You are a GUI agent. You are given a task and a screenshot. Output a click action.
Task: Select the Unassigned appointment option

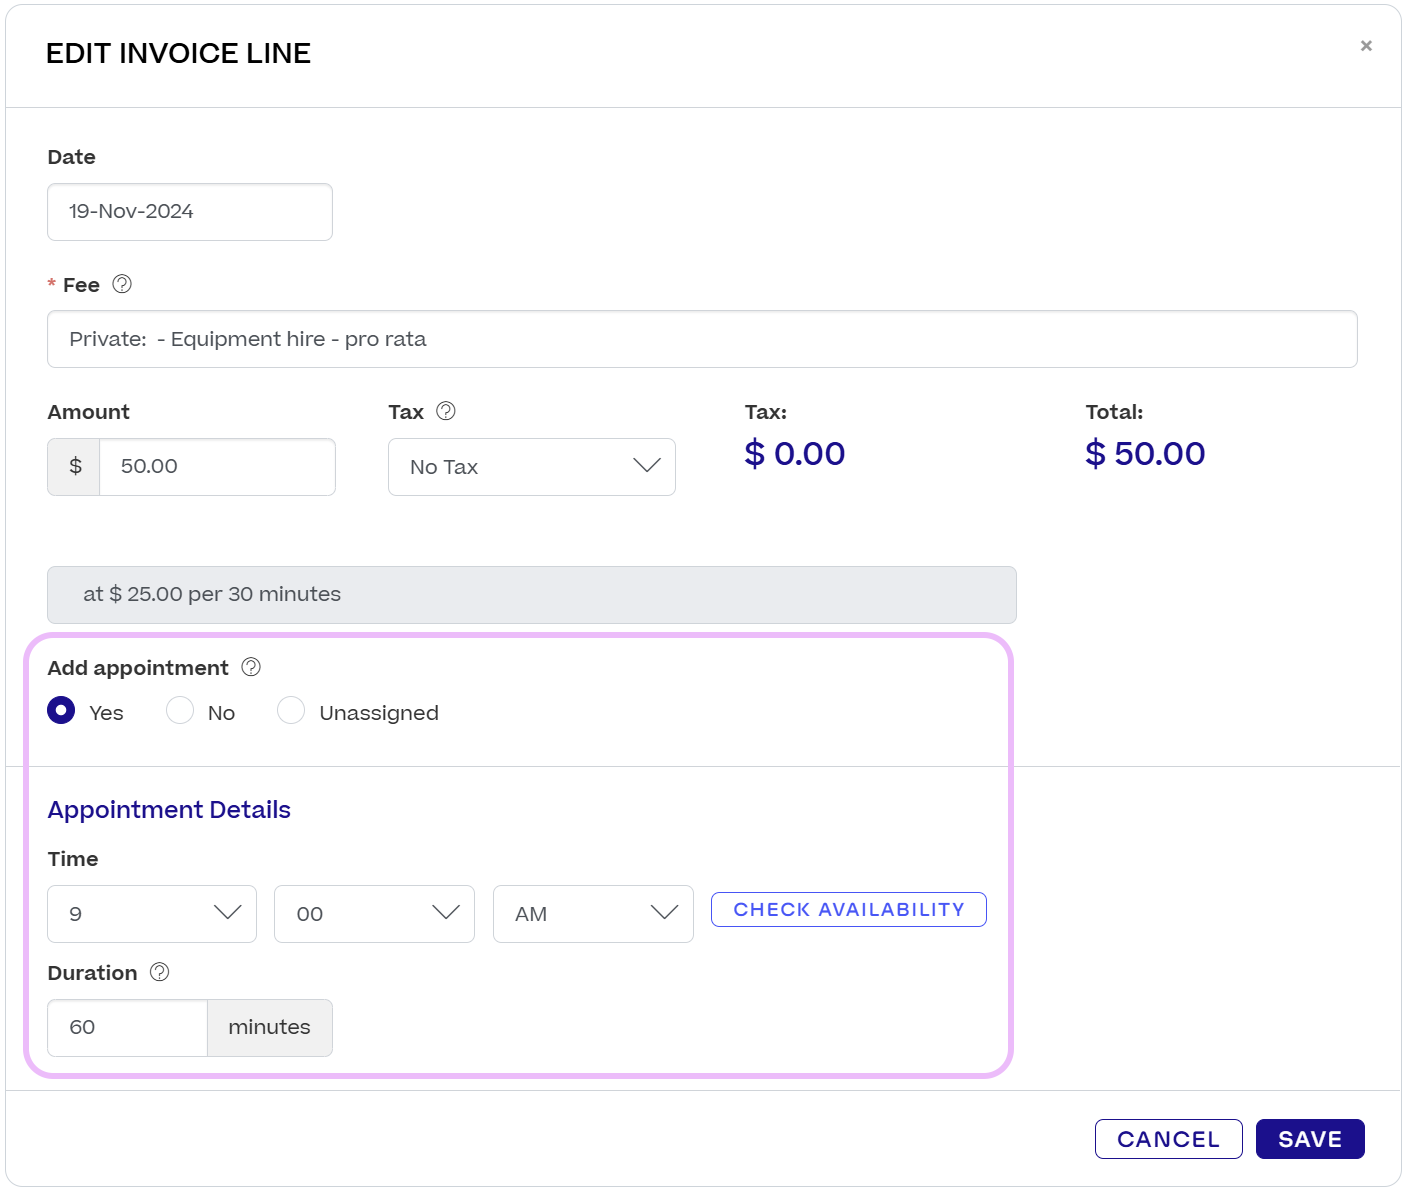pyautogui.click(x=291, y=710)
